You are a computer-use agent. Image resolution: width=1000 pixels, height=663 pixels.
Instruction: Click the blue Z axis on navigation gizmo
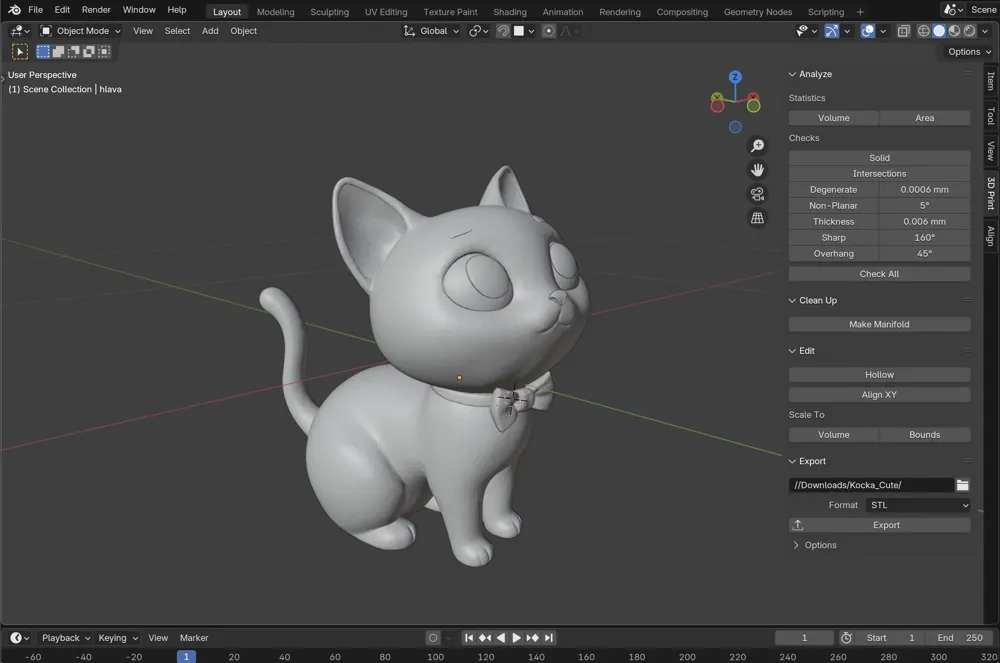coord(735,77)
